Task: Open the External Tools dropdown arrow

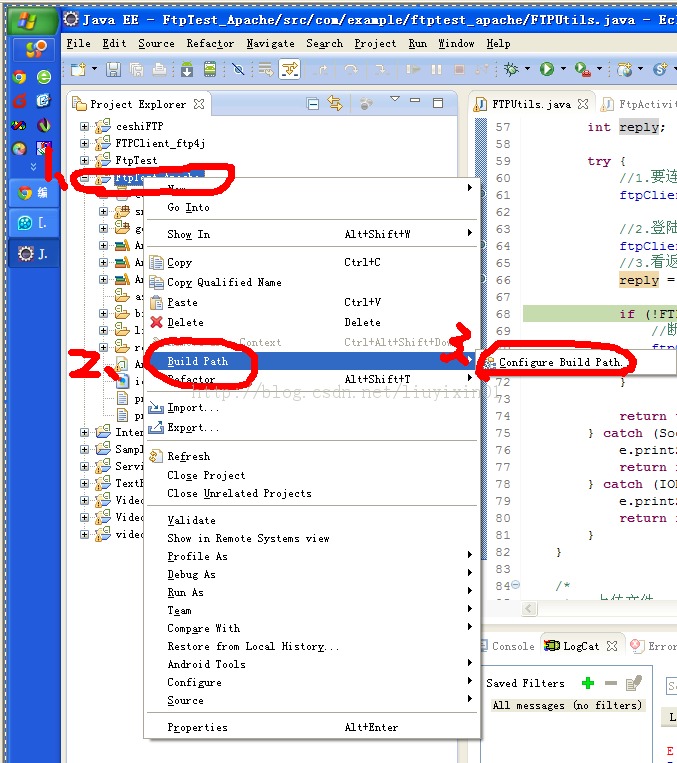Action: 600,69
